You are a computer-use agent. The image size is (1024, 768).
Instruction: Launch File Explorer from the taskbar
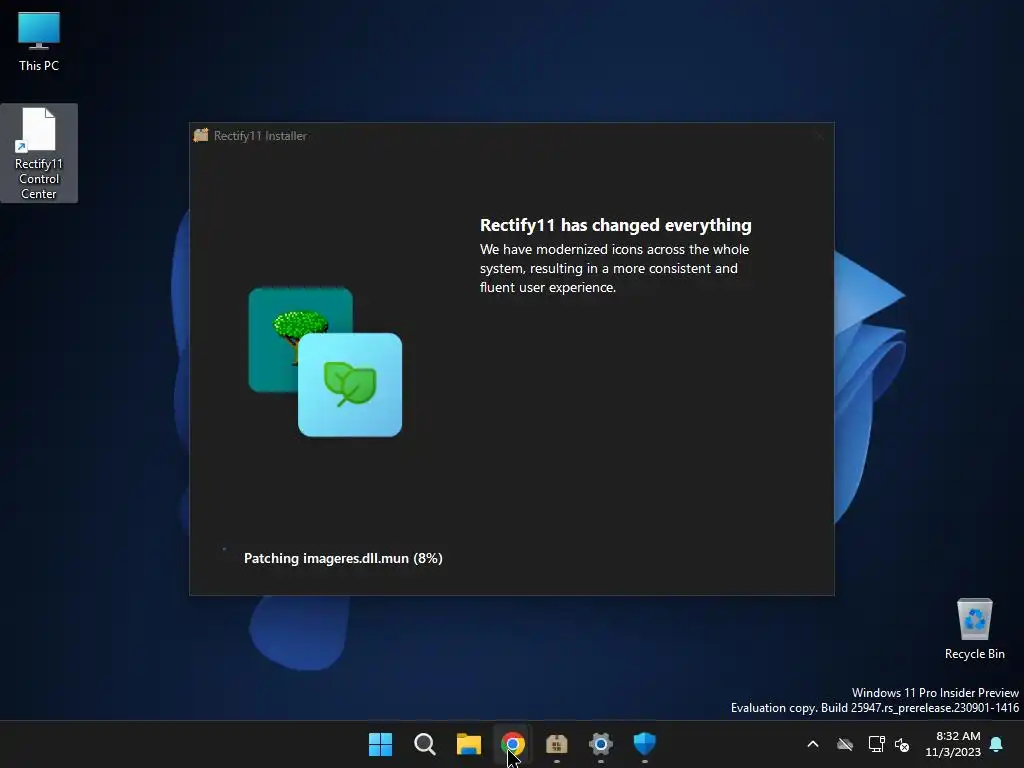pyautogui.click(x=469, y=744)
